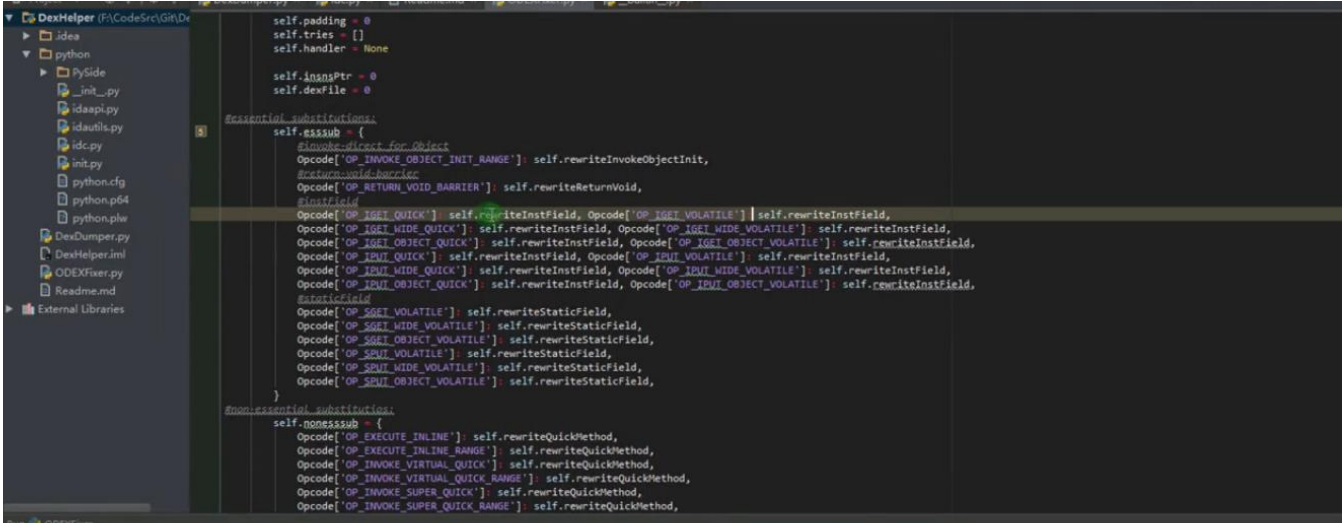Click the DexHelper.iml module file icon
The width and height of the screenshot is (1342, 523).
(45, 254)
